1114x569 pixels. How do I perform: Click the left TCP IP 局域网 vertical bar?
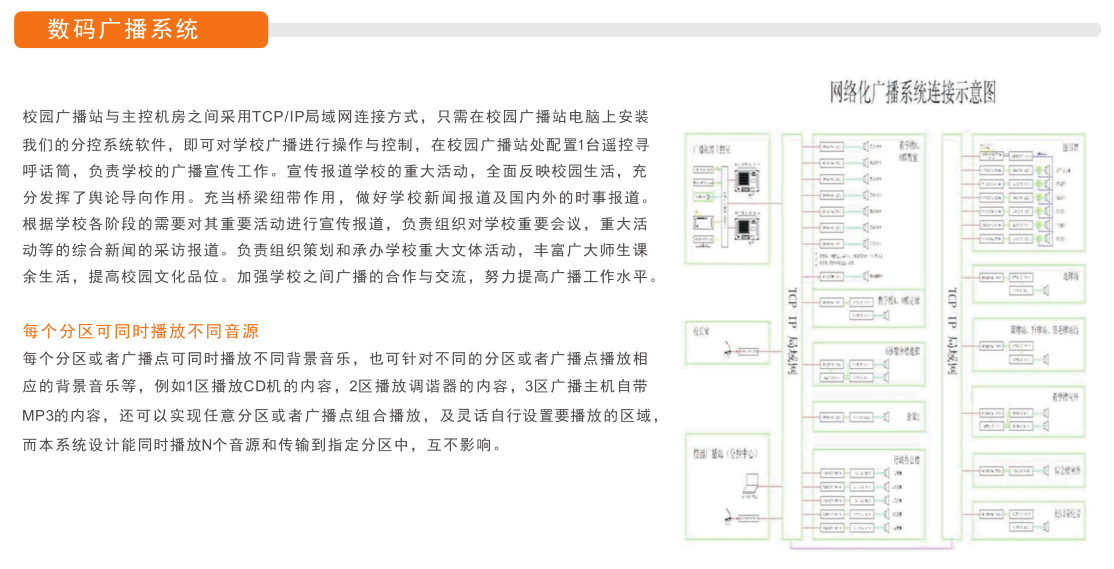[792, 340]
